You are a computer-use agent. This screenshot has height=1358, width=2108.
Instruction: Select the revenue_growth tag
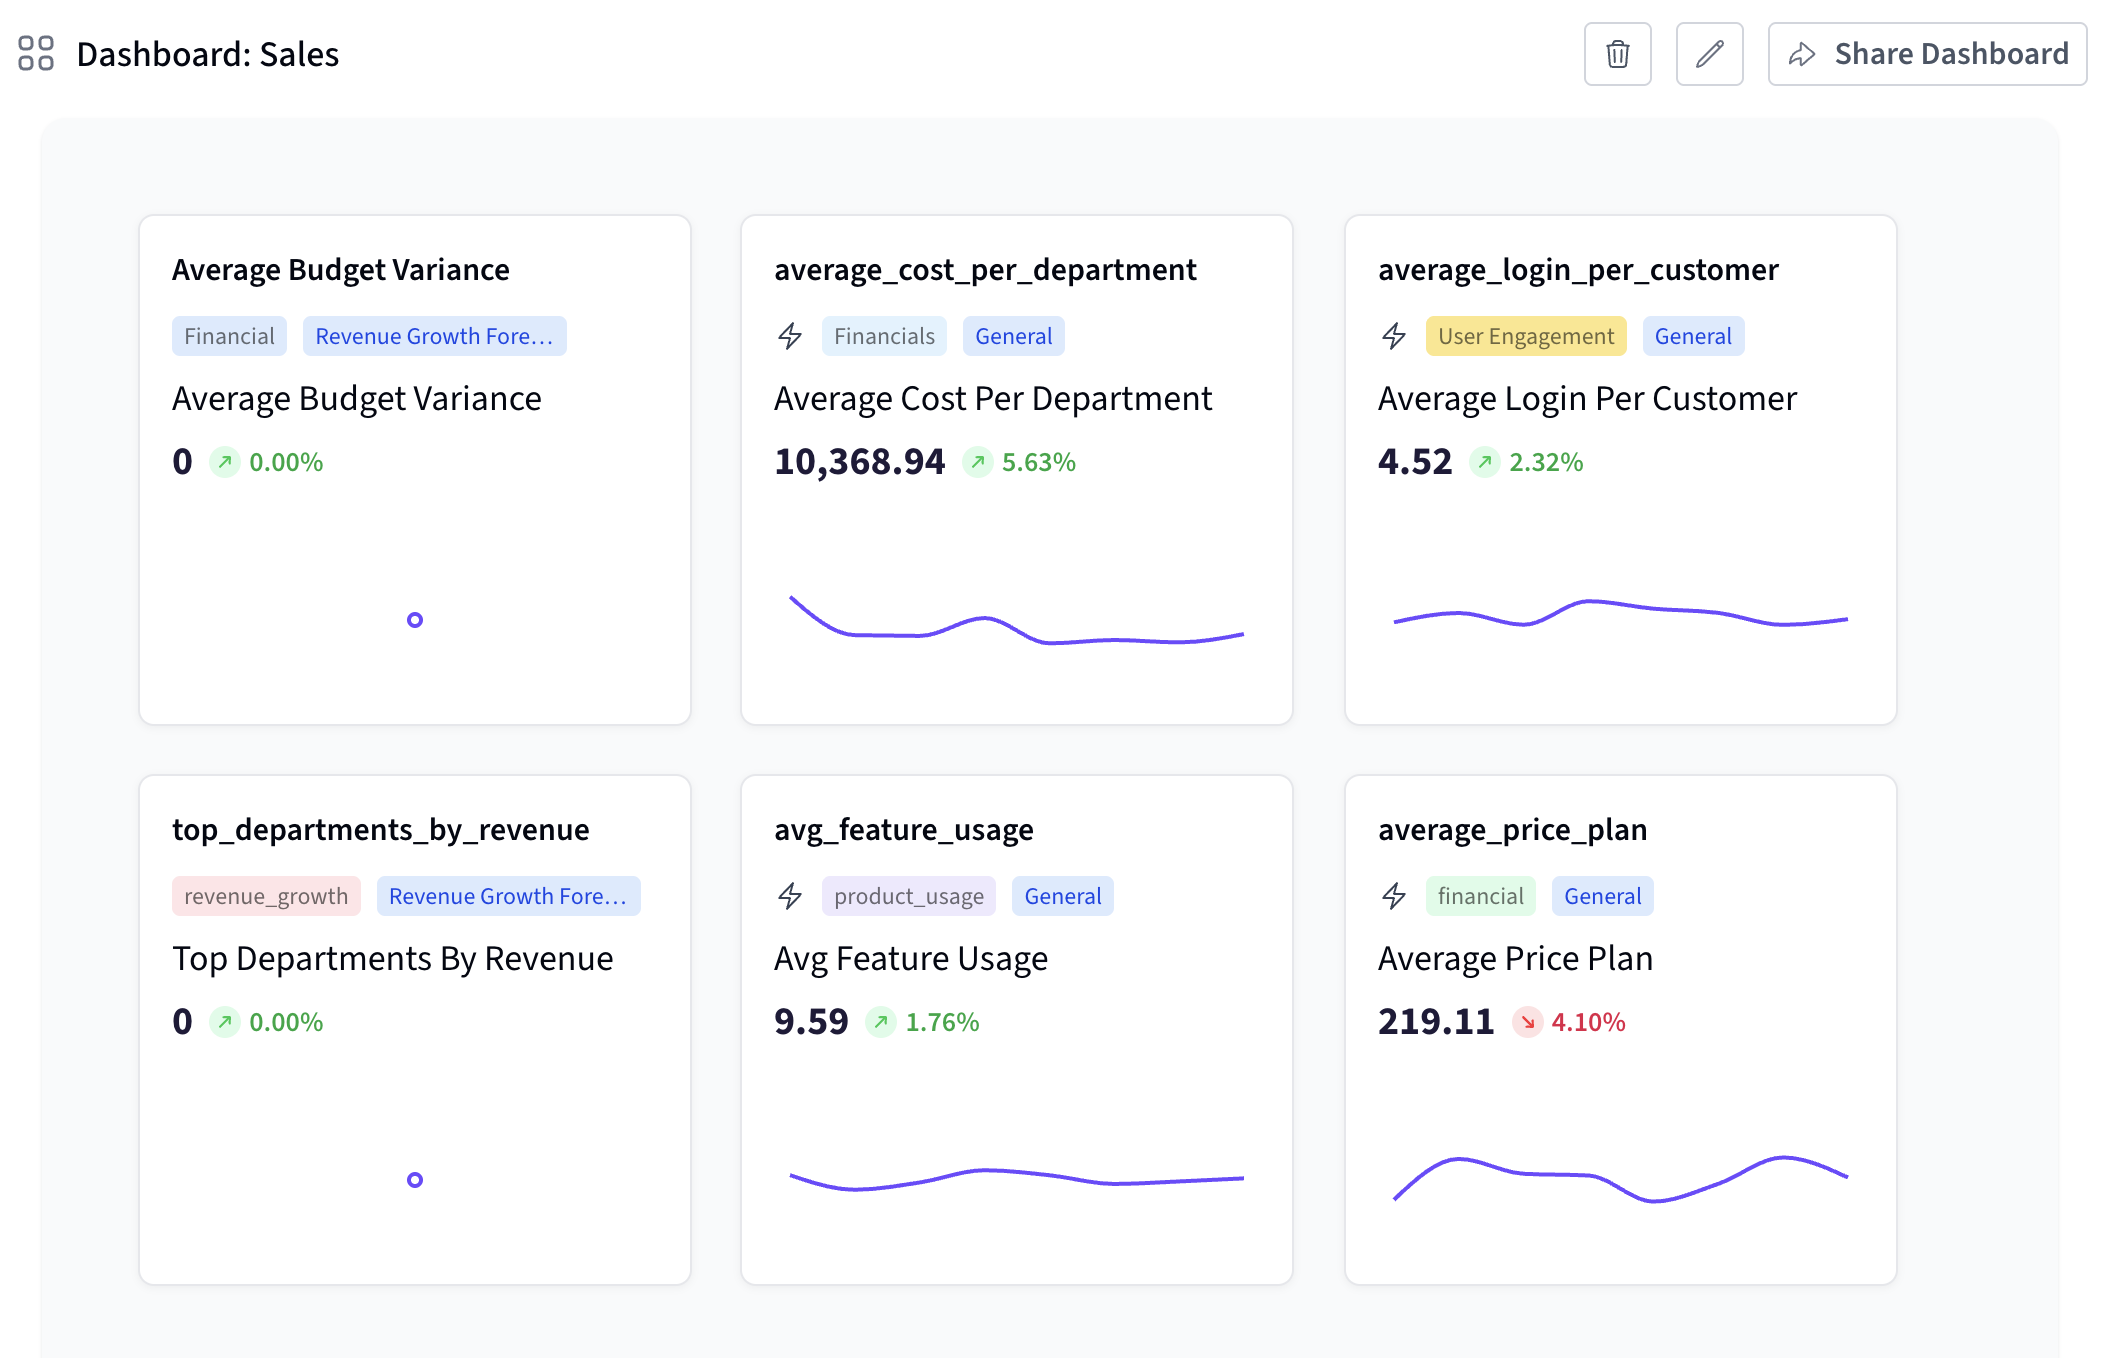pyautogui.click(x=266, y=896)
